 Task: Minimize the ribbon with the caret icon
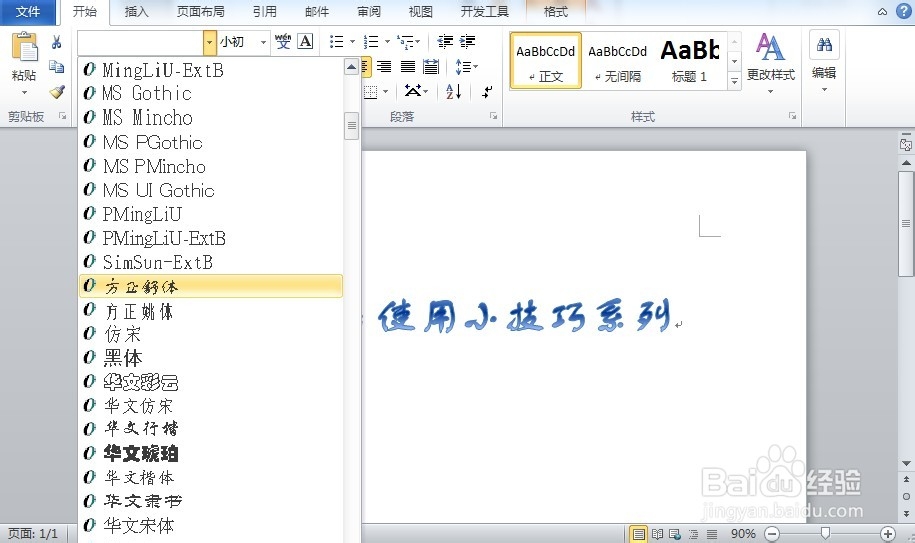(882, 12)
